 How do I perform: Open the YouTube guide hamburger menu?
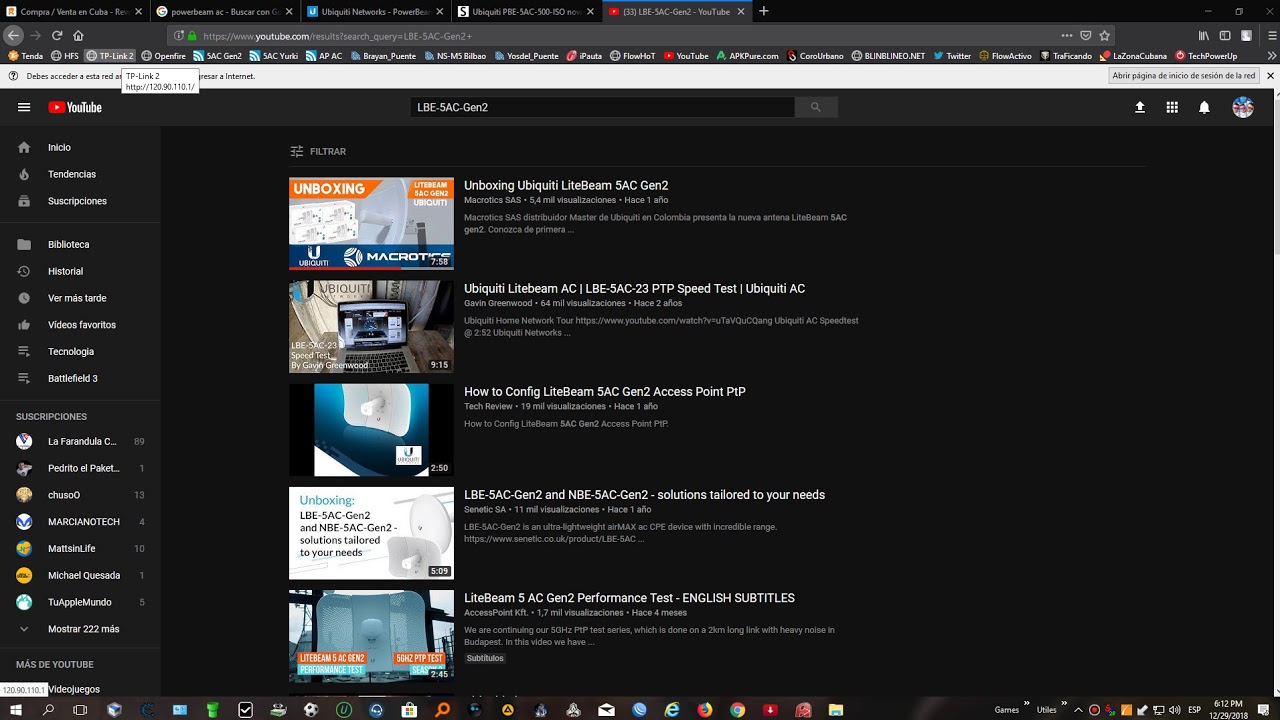click(x=24, y=107)
